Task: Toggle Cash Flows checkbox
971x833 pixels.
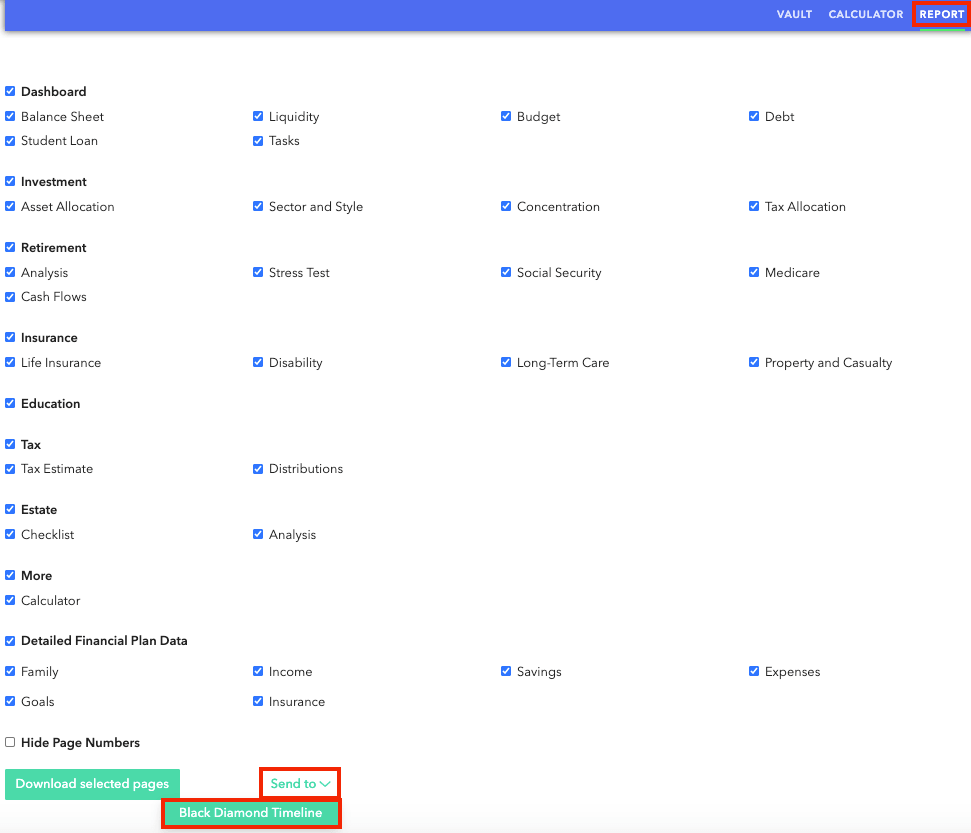Action: pyautogui.click(x=10, y=297)
